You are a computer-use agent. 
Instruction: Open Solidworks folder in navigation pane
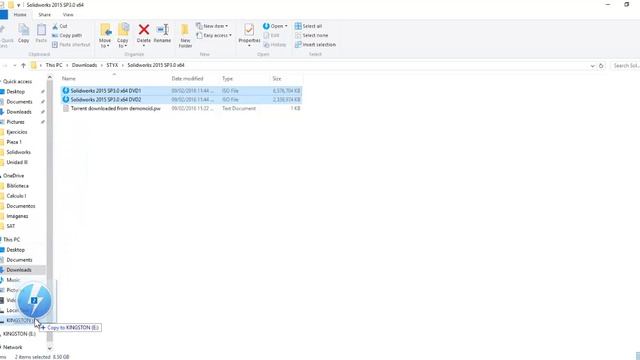[x=18, y=152]
